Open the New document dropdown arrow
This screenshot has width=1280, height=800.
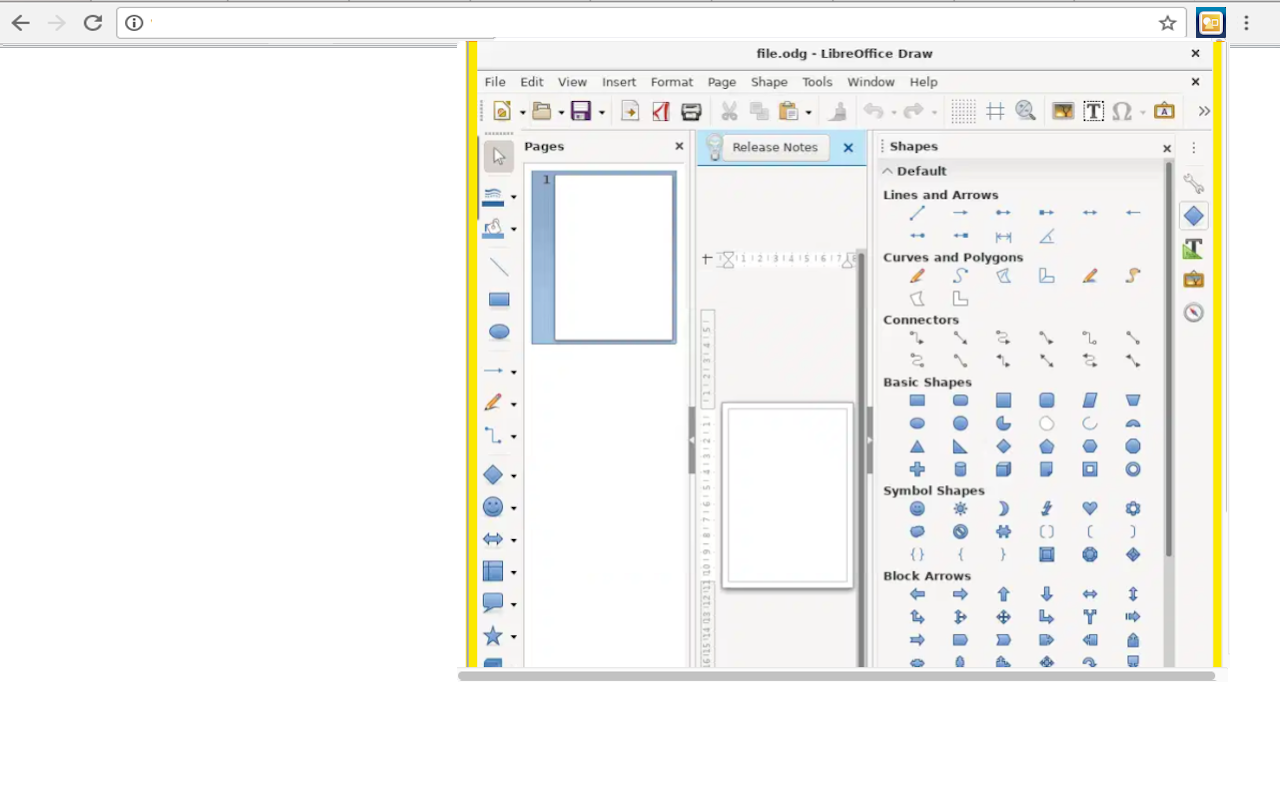pos(522,113)
